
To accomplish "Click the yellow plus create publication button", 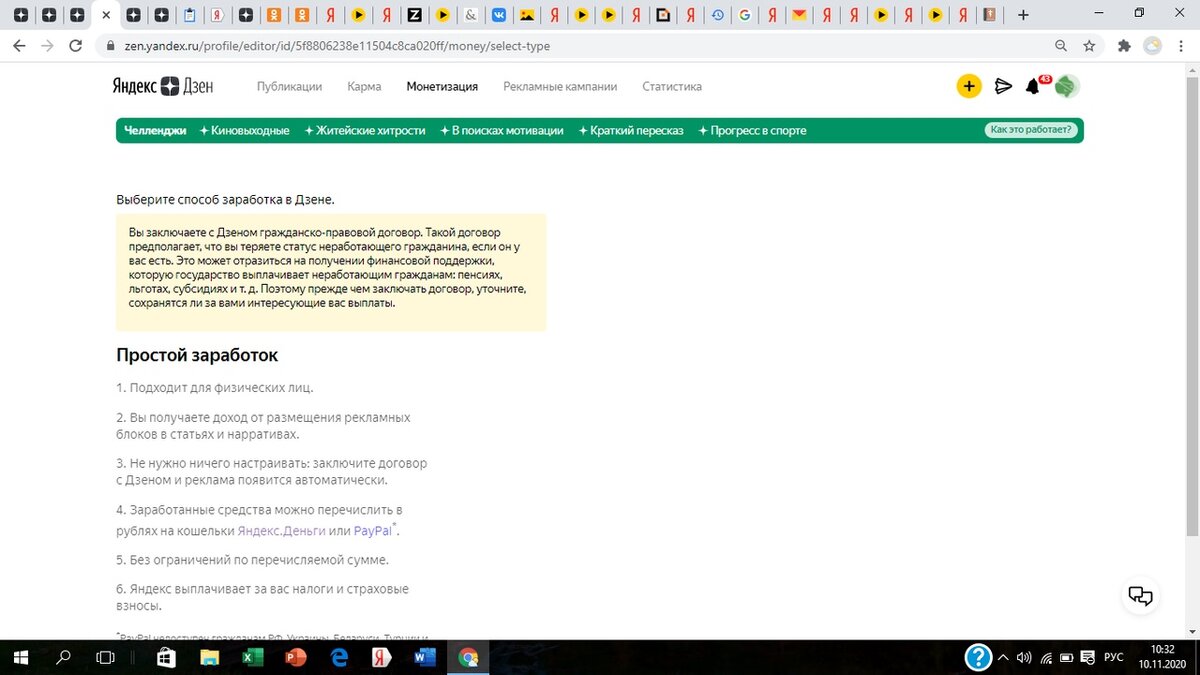I will 968,86.
